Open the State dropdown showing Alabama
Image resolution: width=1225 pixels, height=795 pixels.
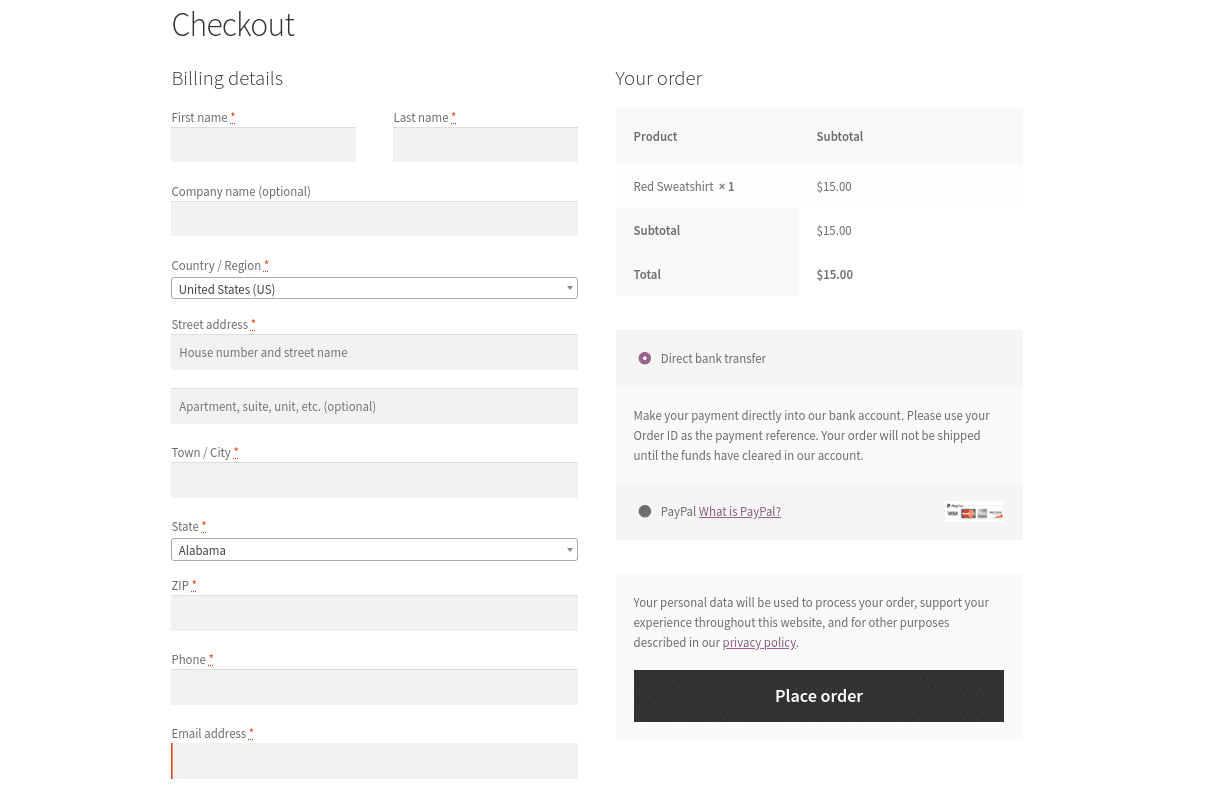(374, 549)
